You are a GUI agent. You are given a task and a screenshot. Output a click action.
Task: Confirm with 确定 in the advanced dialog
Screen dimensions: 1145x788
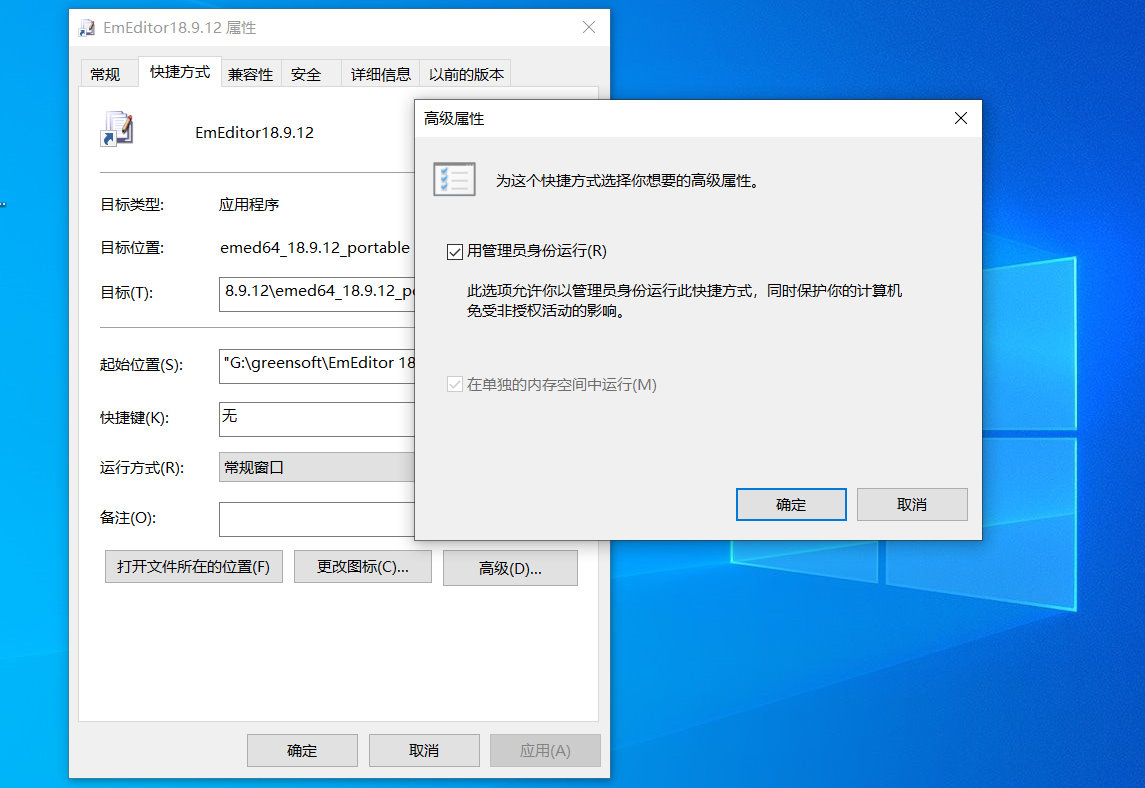(791, 504)
